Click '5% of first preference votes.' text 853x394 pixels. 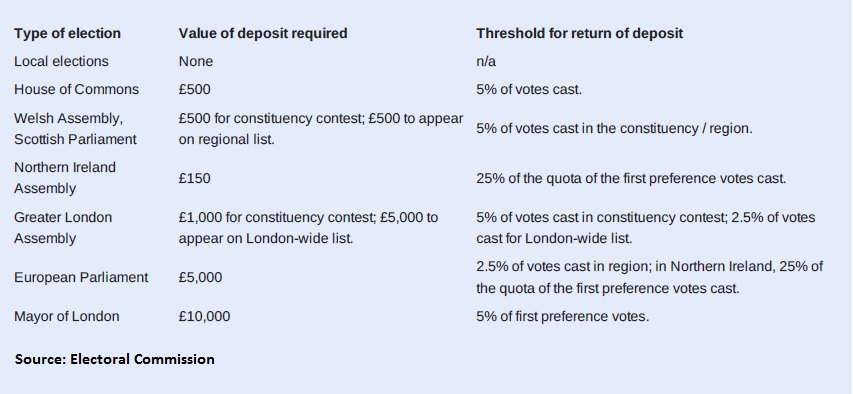(563, 317)
